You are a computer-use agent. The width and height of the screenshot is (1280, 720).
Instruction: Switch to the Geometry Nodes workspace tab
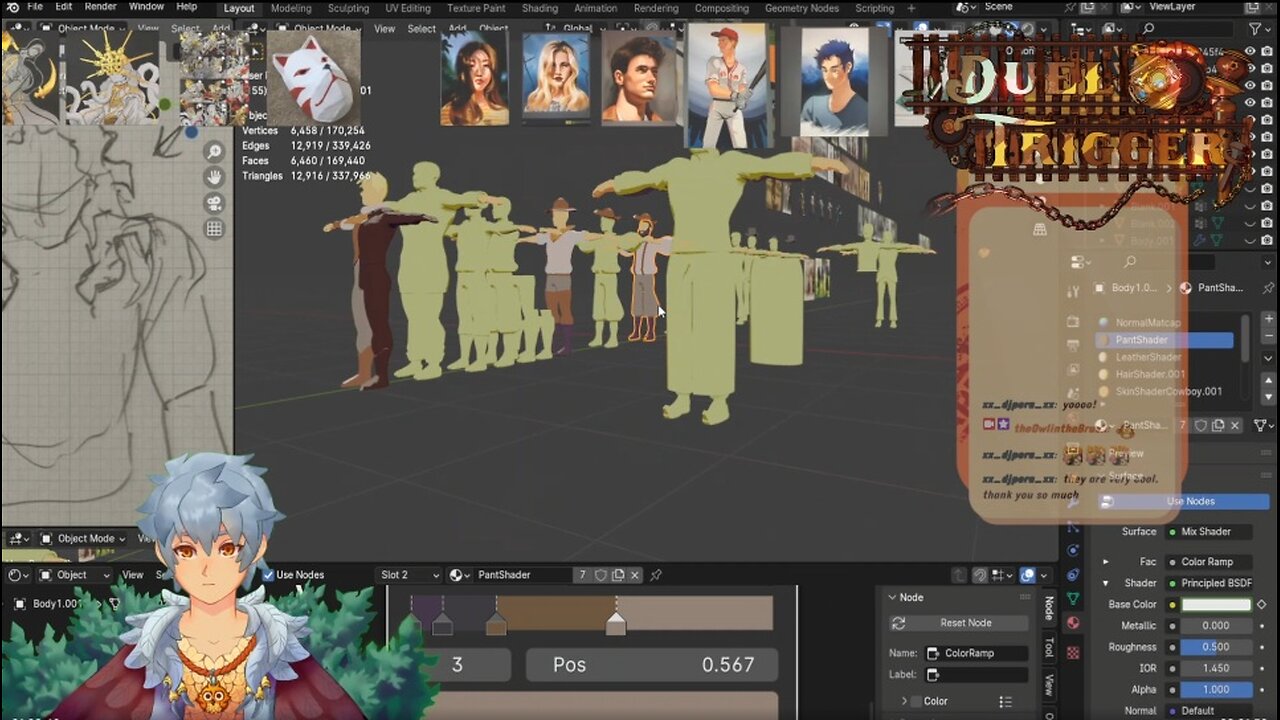click(802, 8)
